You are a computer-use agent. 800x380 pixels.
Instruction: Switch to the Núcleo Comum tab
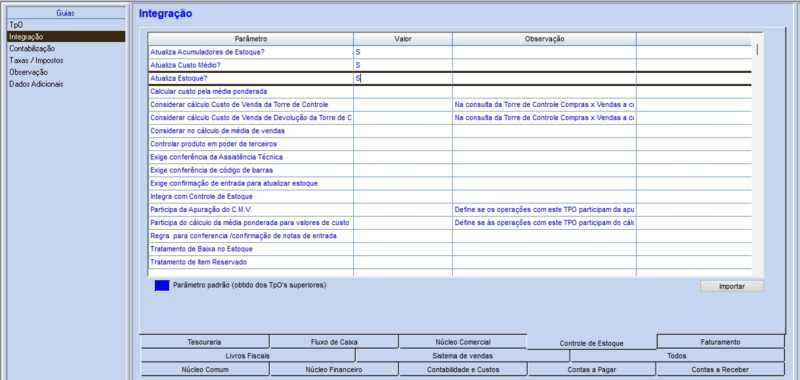coord(204,369)
